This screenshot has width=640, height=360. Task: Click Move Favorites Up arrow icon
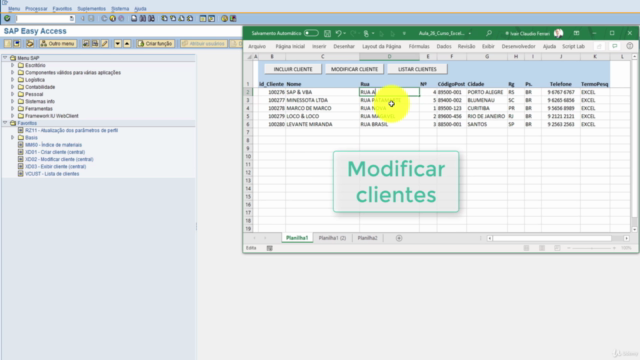point(127,43)
